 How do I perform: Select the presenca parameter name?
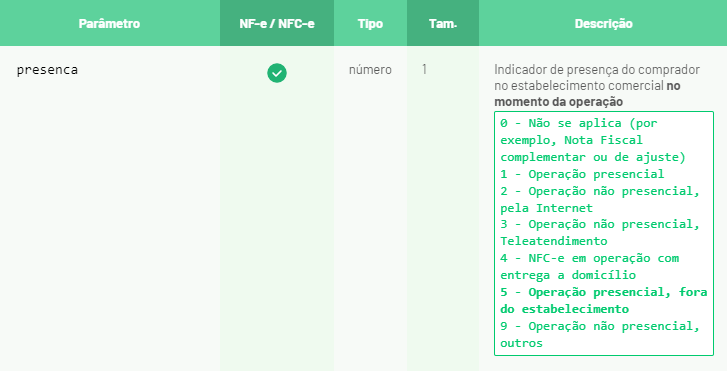(47, 70)
